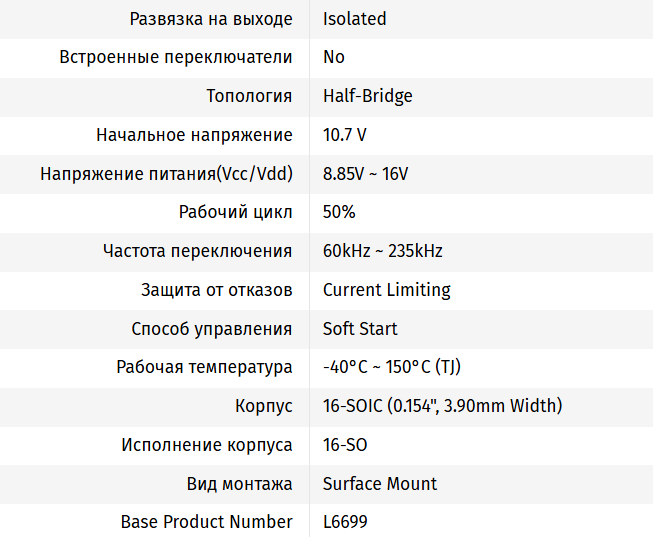Click the 'Встроенные переключатели' row label
653x537 pixels.
[176, 57]
